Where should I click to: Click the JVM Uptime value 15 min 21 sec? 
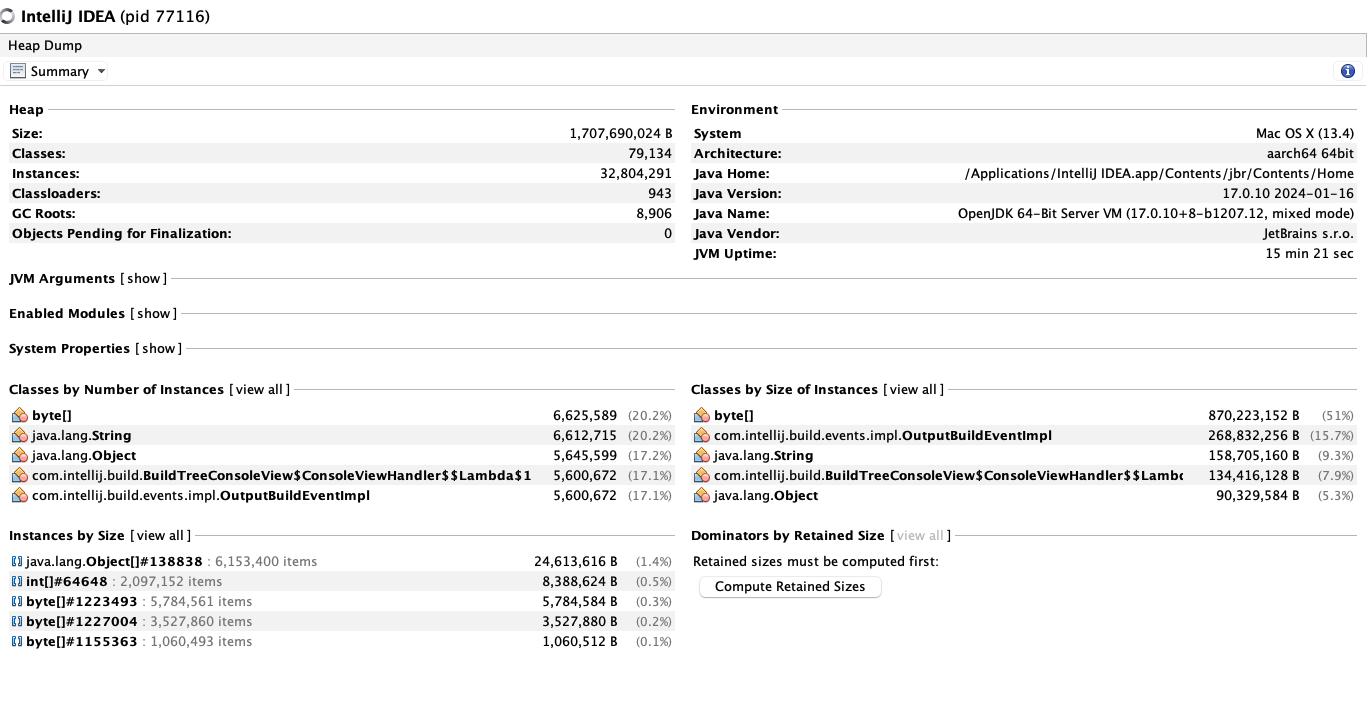pos(1309,254)
